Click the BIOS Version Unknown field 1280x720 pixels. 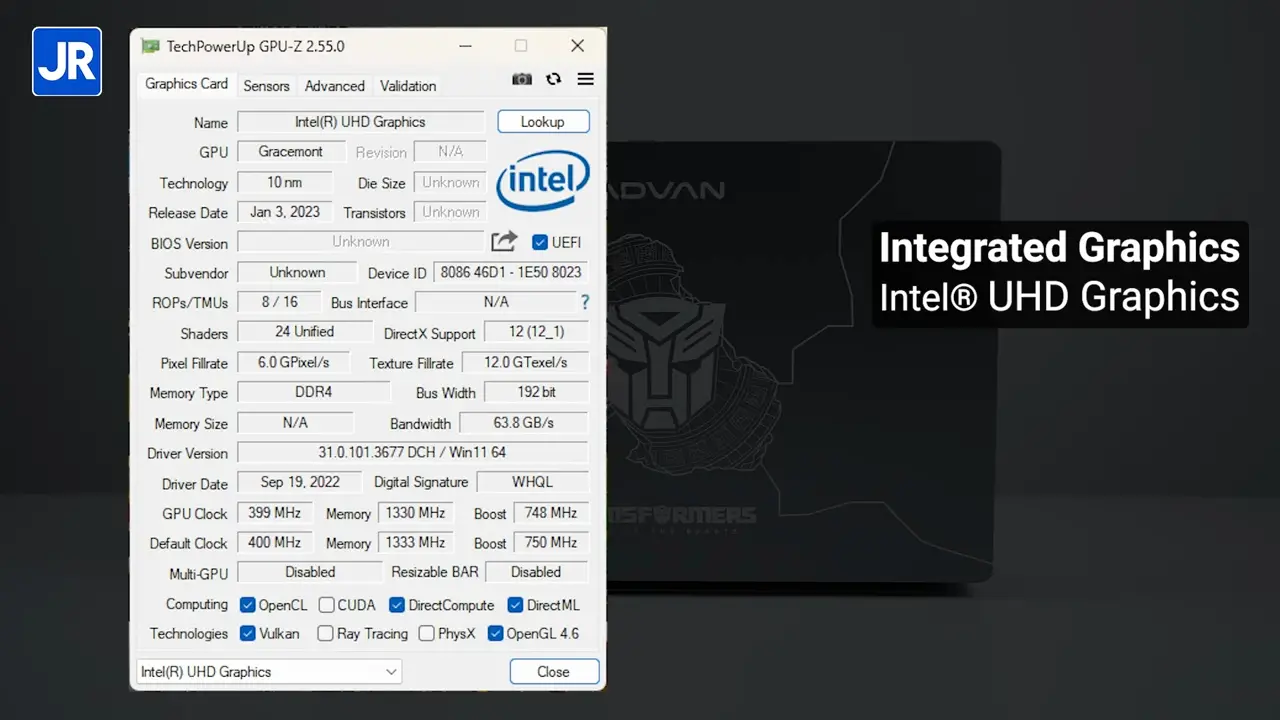click(361, 242)
